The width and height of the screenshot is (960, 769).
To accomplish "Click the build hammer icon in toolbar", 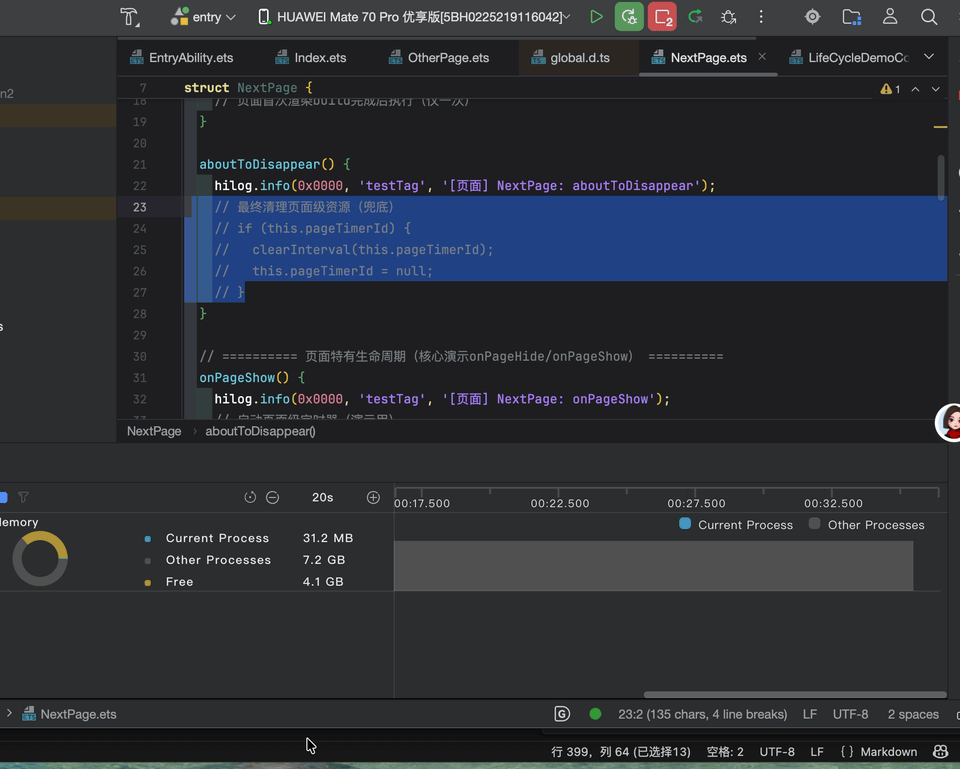I will pos(129,17).
